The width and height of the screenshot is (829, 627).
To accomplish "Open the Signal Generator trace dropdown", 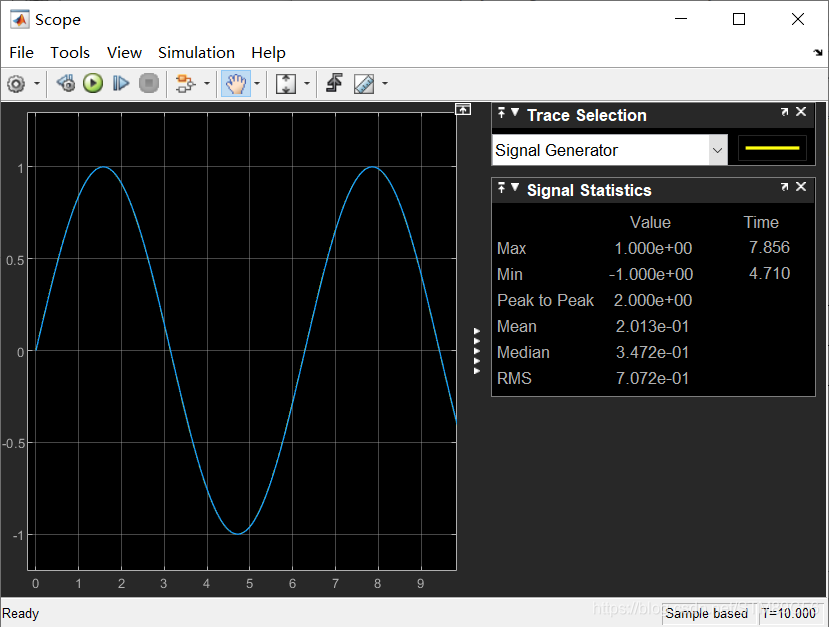I will pyautogui.click(x=718, y=147).
